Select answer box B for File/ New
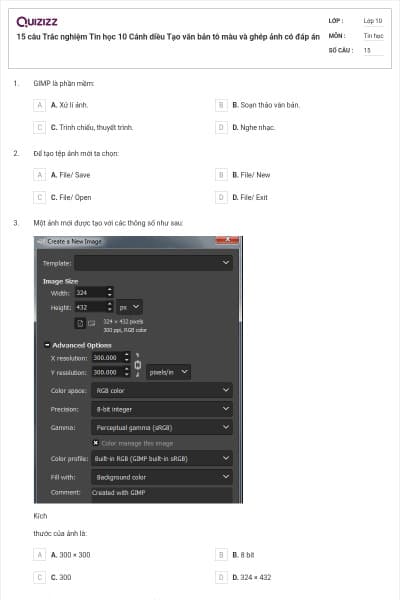Viewport: 400px width, 600px height. 221,175
